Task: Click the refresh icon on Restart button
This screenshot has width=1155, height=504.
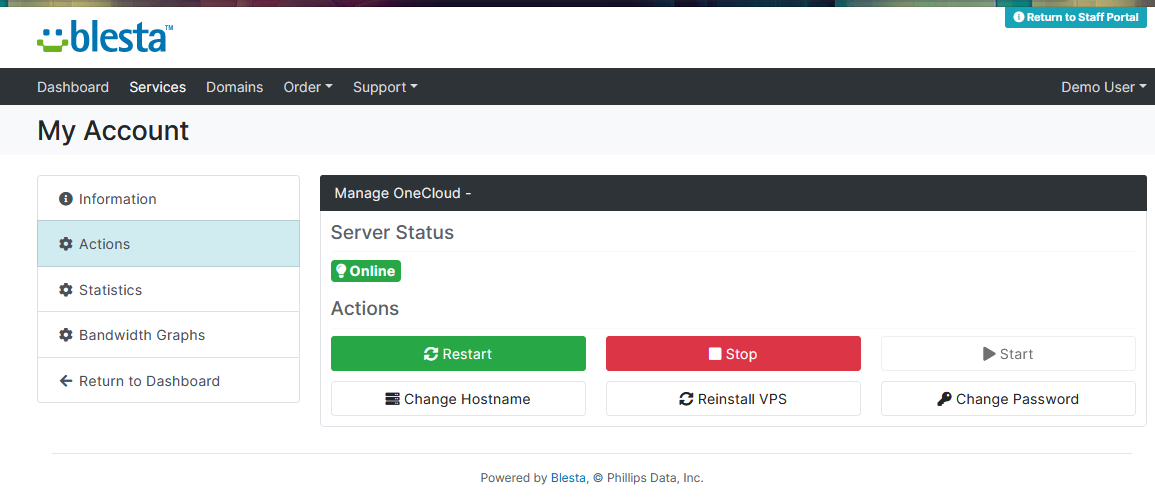Action: 431,354
